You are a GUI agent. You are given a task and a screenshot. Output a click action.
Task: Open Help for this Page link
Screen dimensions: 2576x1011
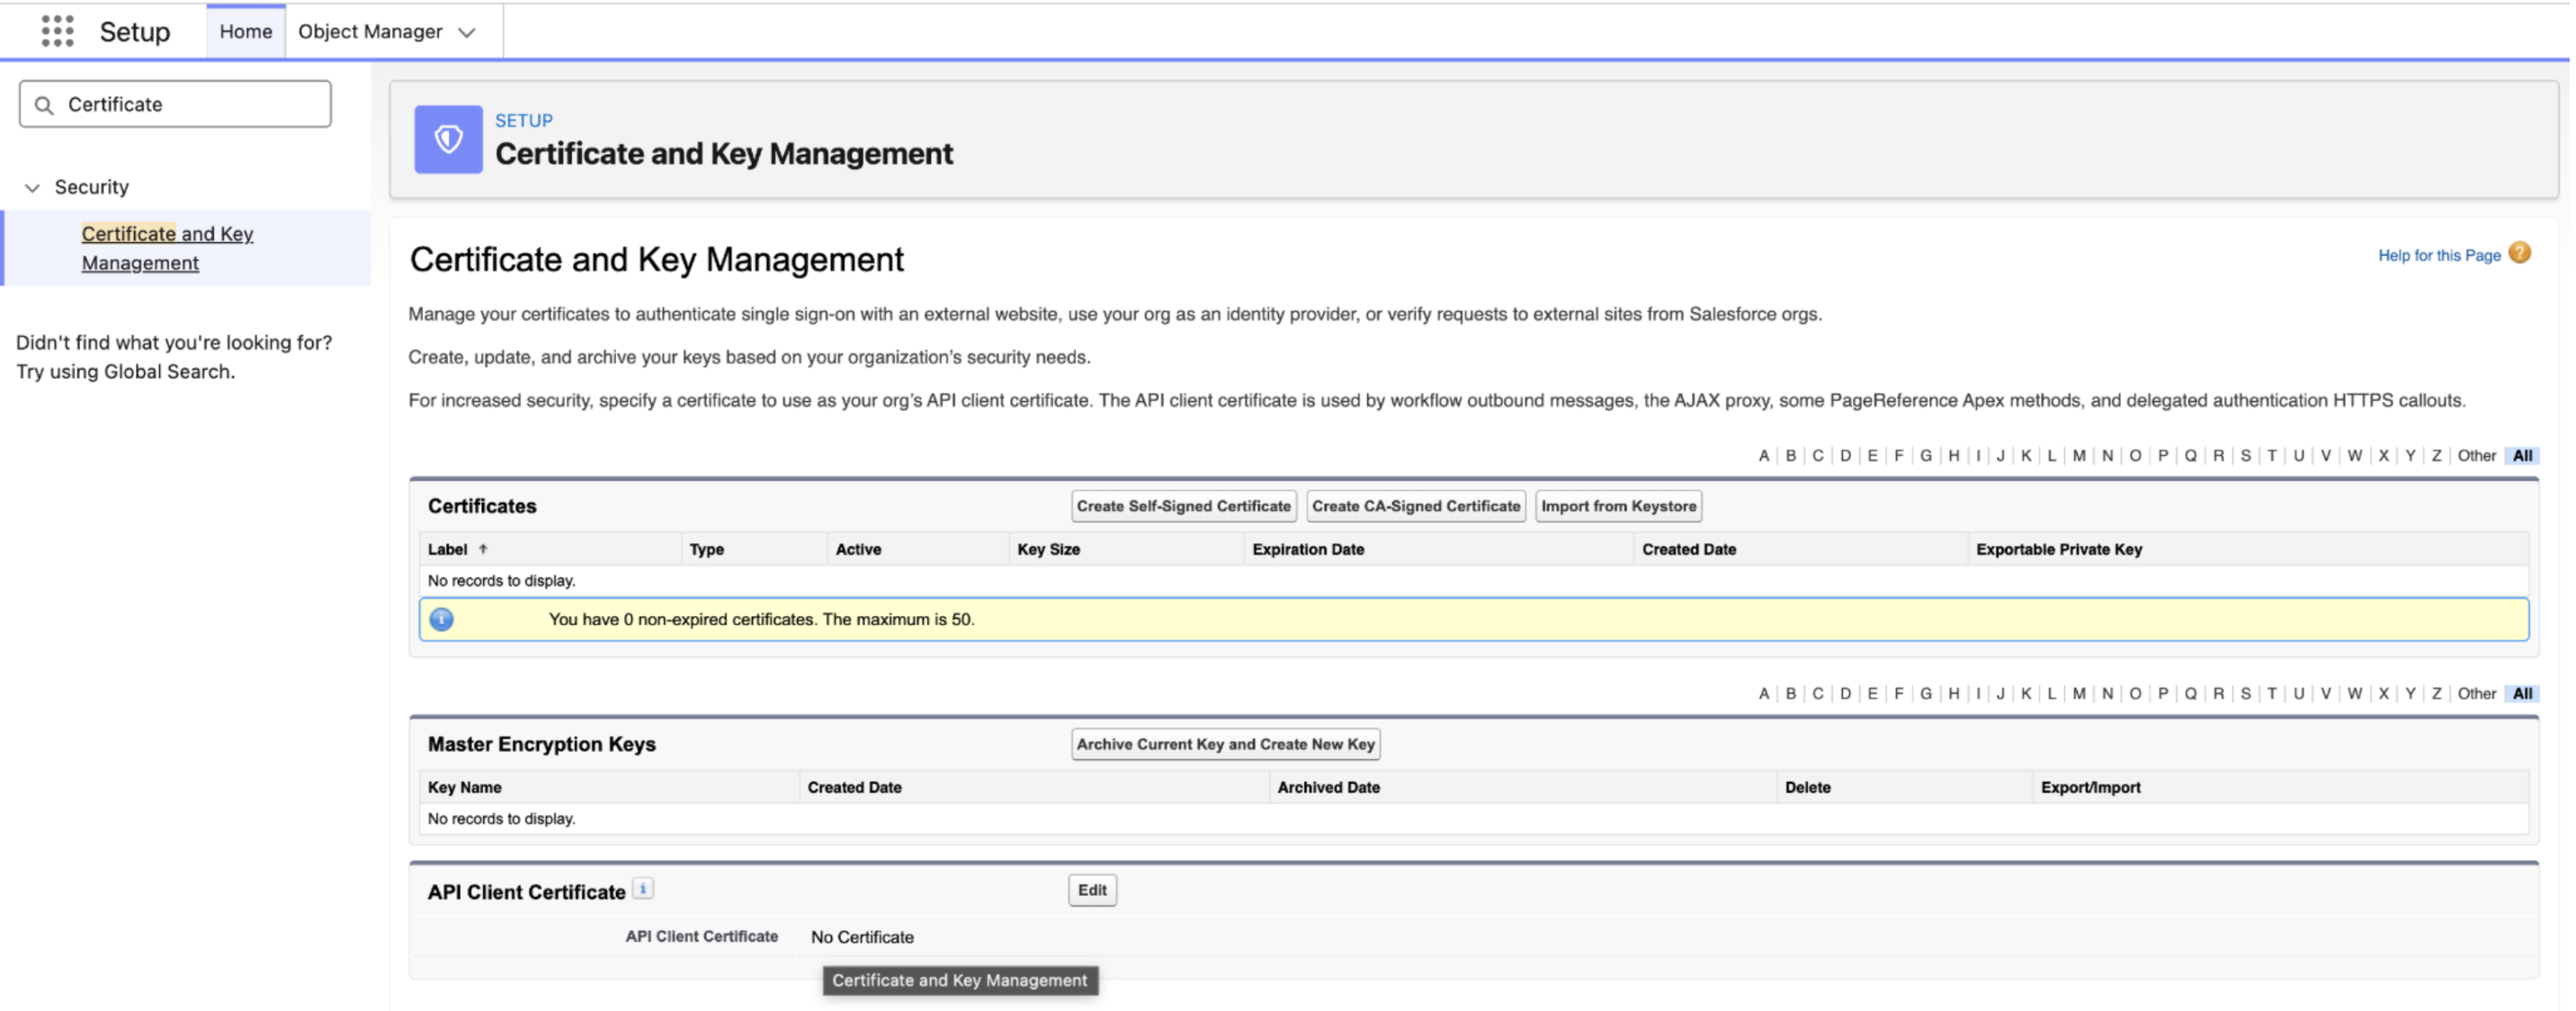(x=2438, y=255)
